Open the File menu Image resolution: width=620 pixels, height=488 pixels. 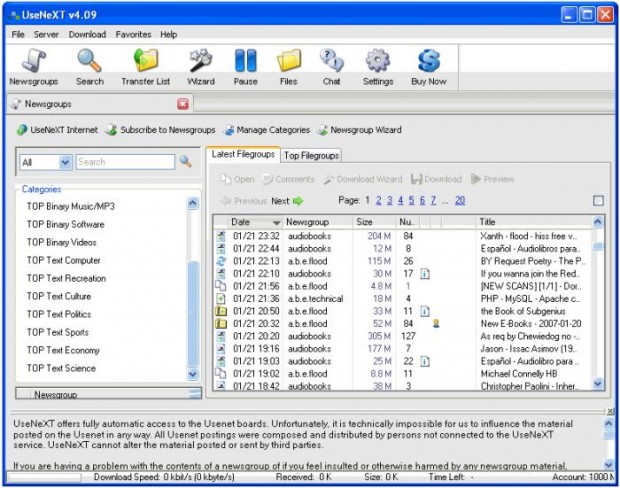pyautogui.click(x=18, y=34)
